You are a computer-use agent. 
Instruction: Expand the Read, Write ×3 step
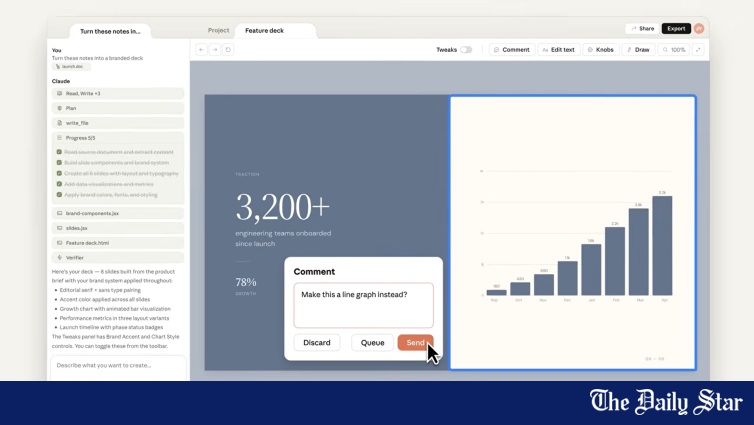(x=118, y=93)
